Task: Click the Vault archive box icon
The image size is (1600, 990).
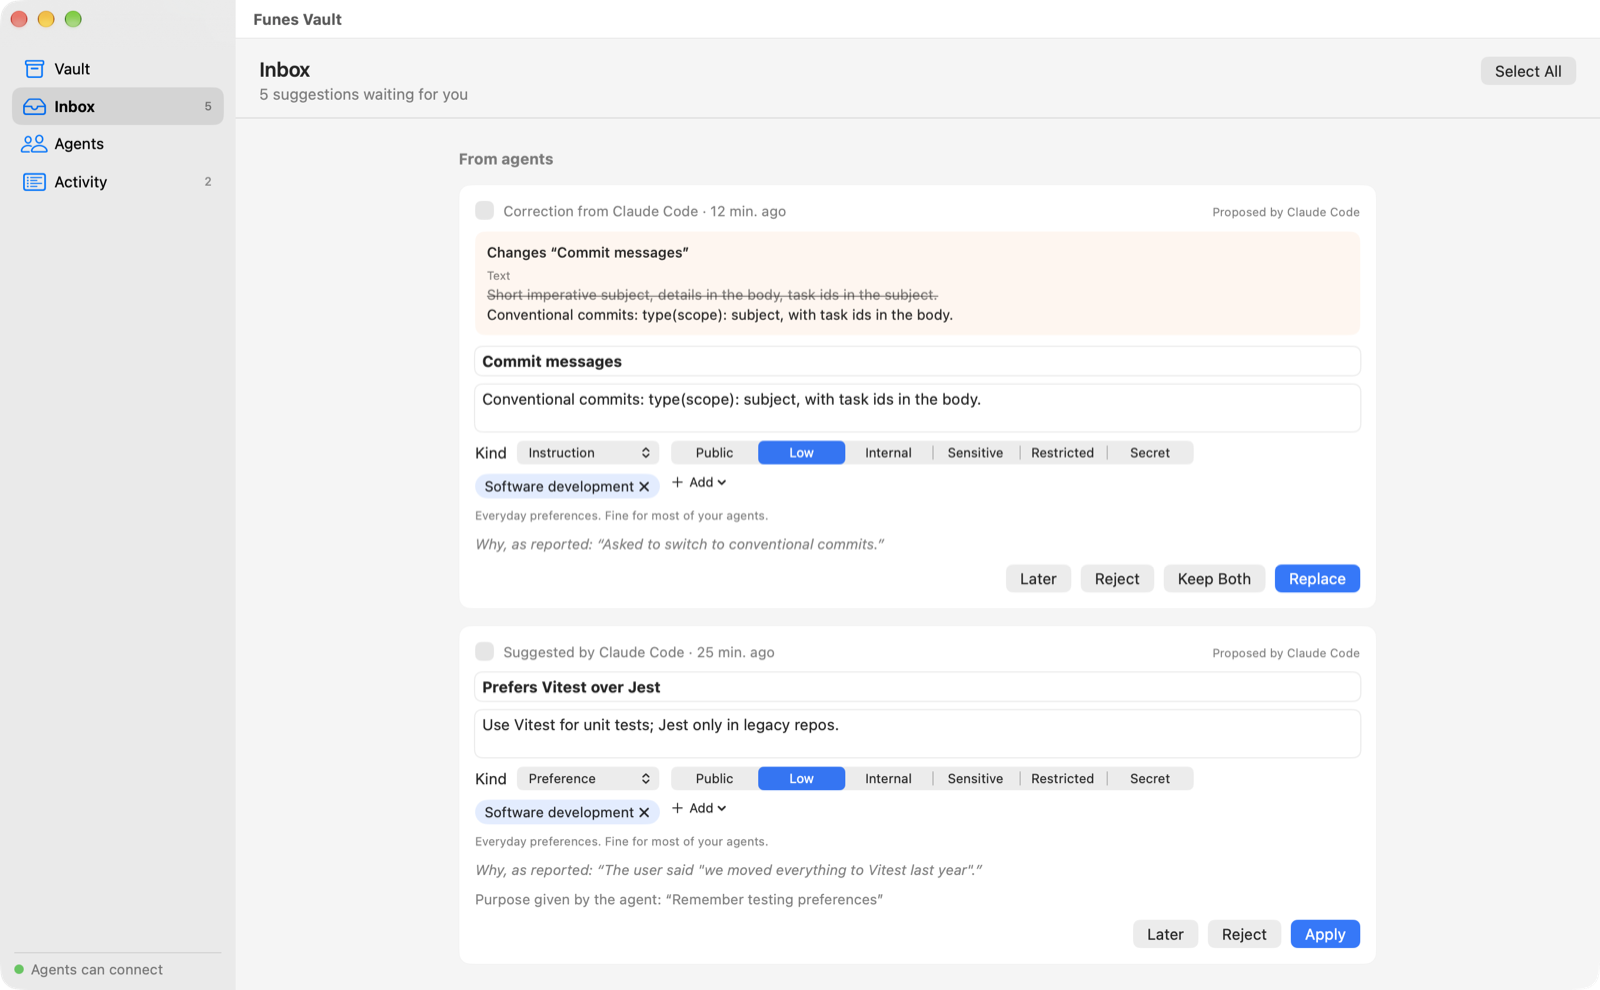Action: tap(34, 69)
